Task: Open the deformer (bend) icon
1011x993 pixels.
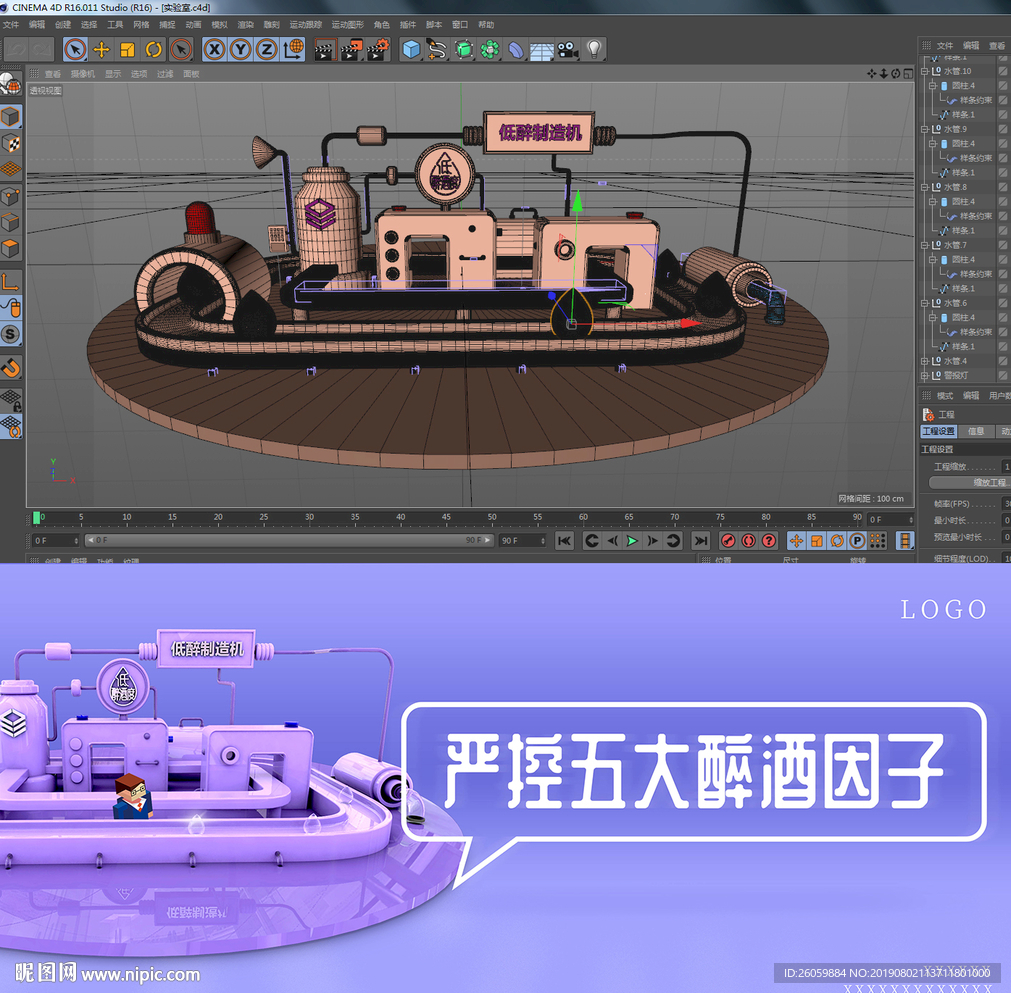Action: pos(516,49)
